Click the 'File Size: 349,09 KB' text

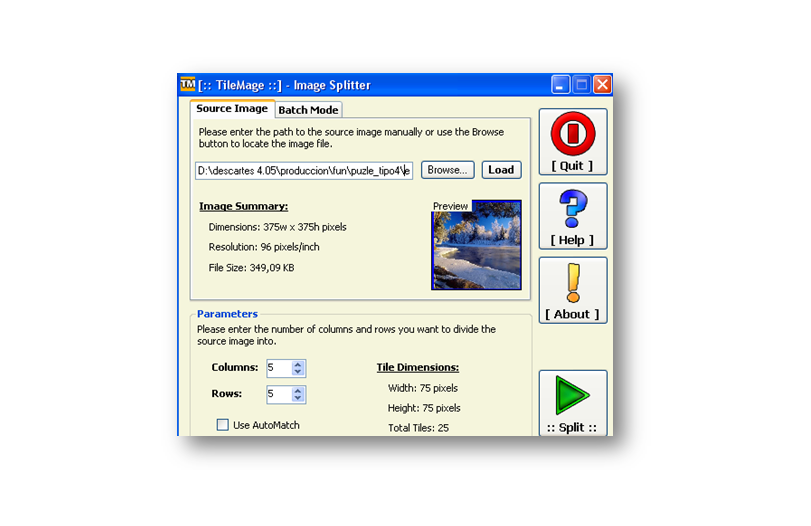tap(251, 267)
